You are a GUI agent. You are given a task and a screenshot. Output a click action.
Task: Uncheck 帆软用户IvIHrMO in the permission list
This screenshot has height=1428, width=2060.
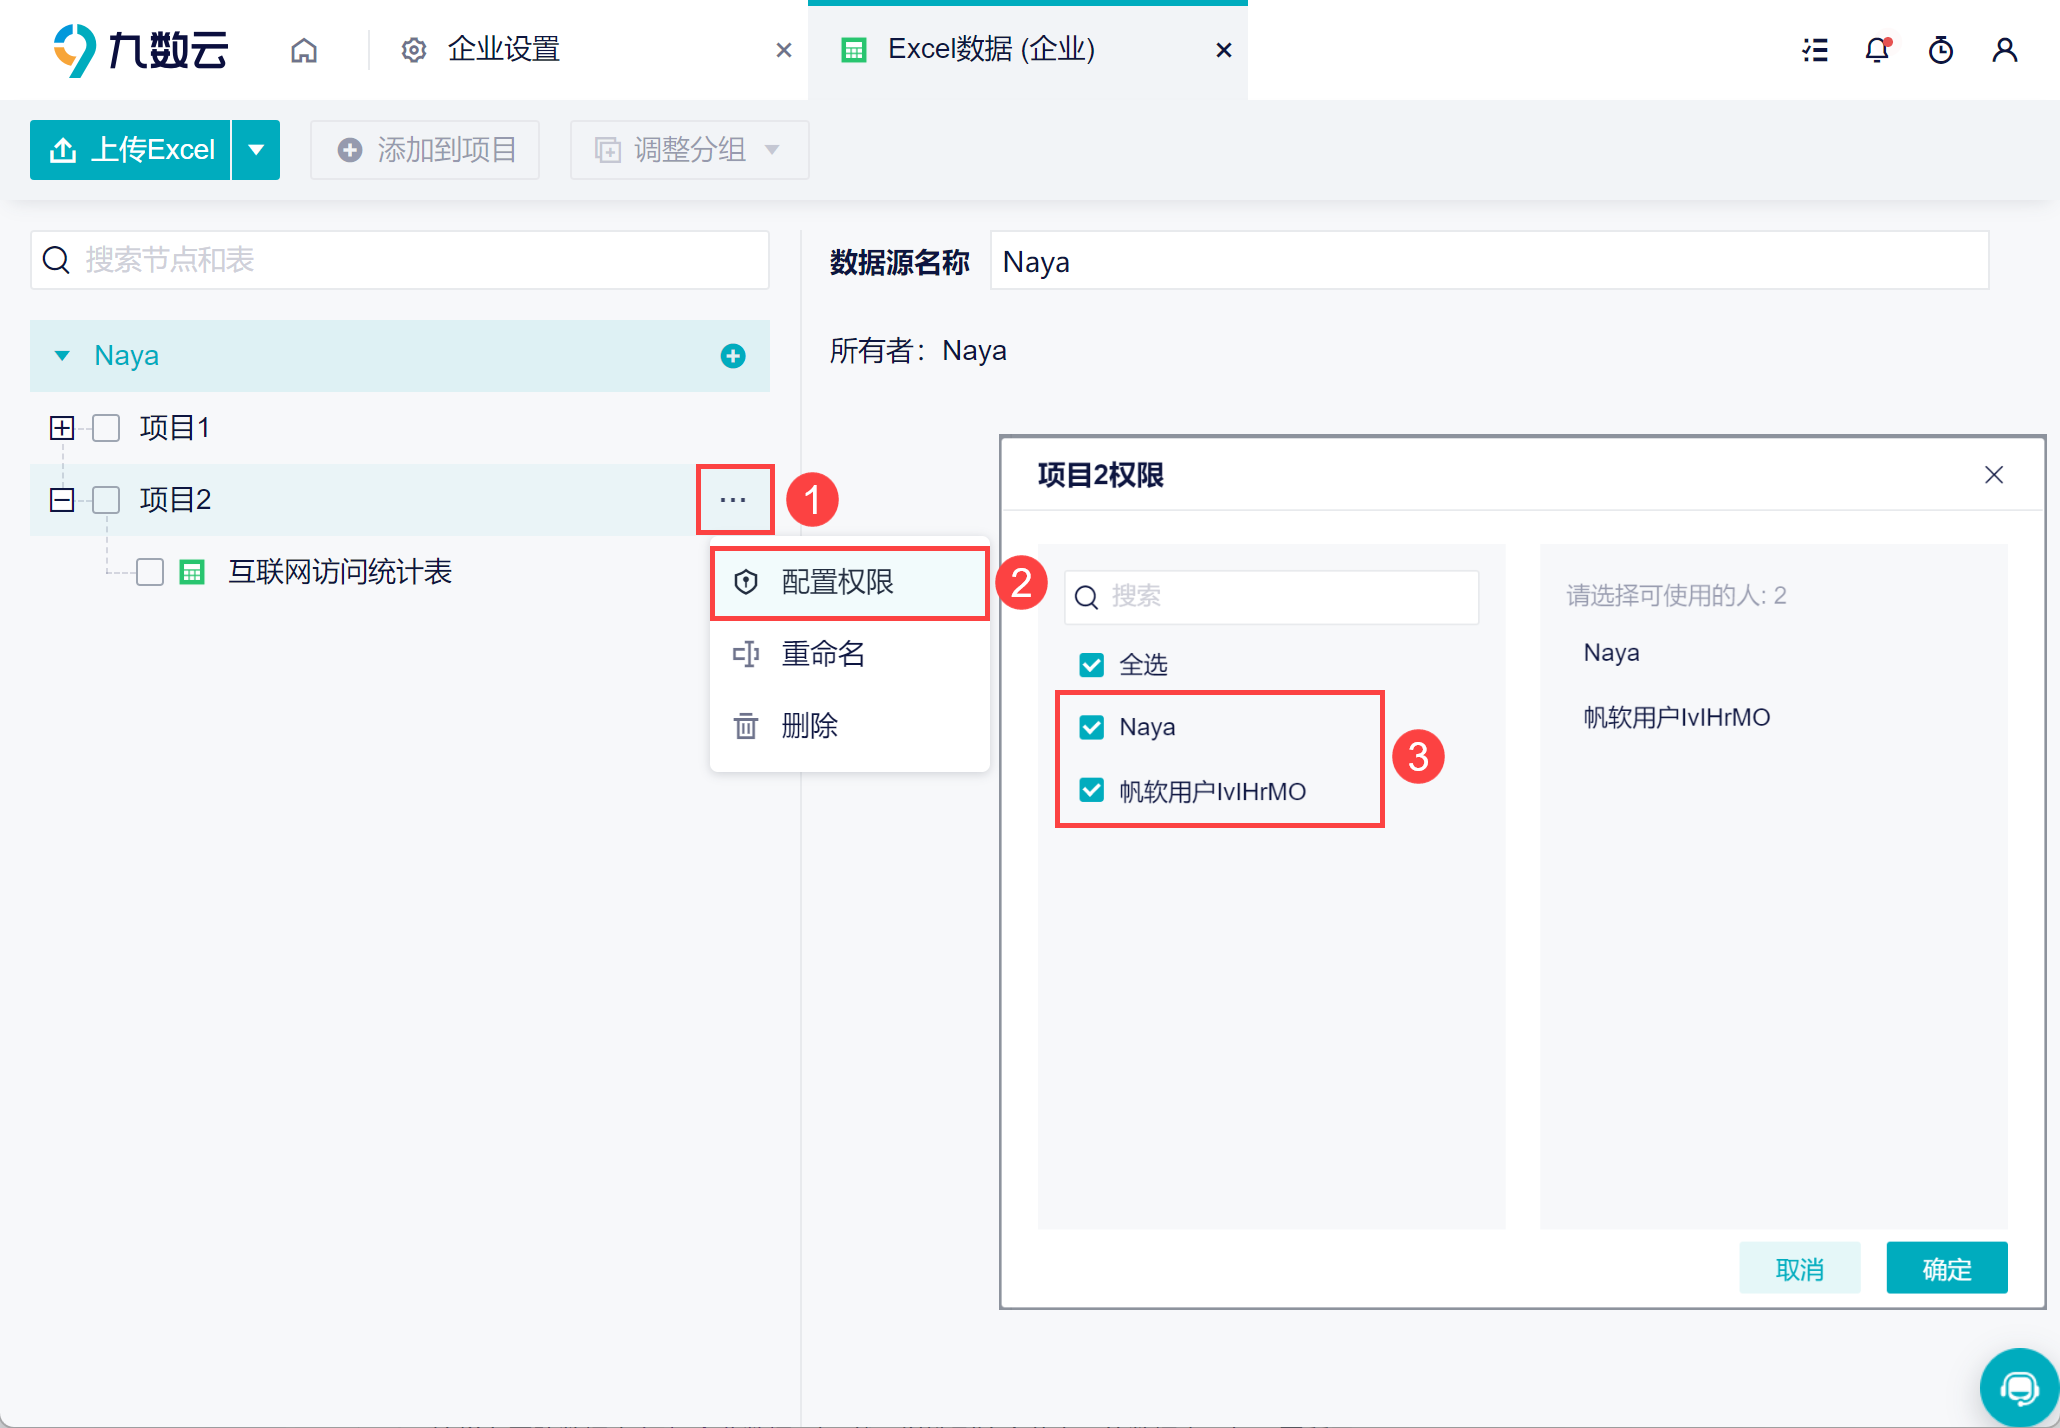(1091, 791)
